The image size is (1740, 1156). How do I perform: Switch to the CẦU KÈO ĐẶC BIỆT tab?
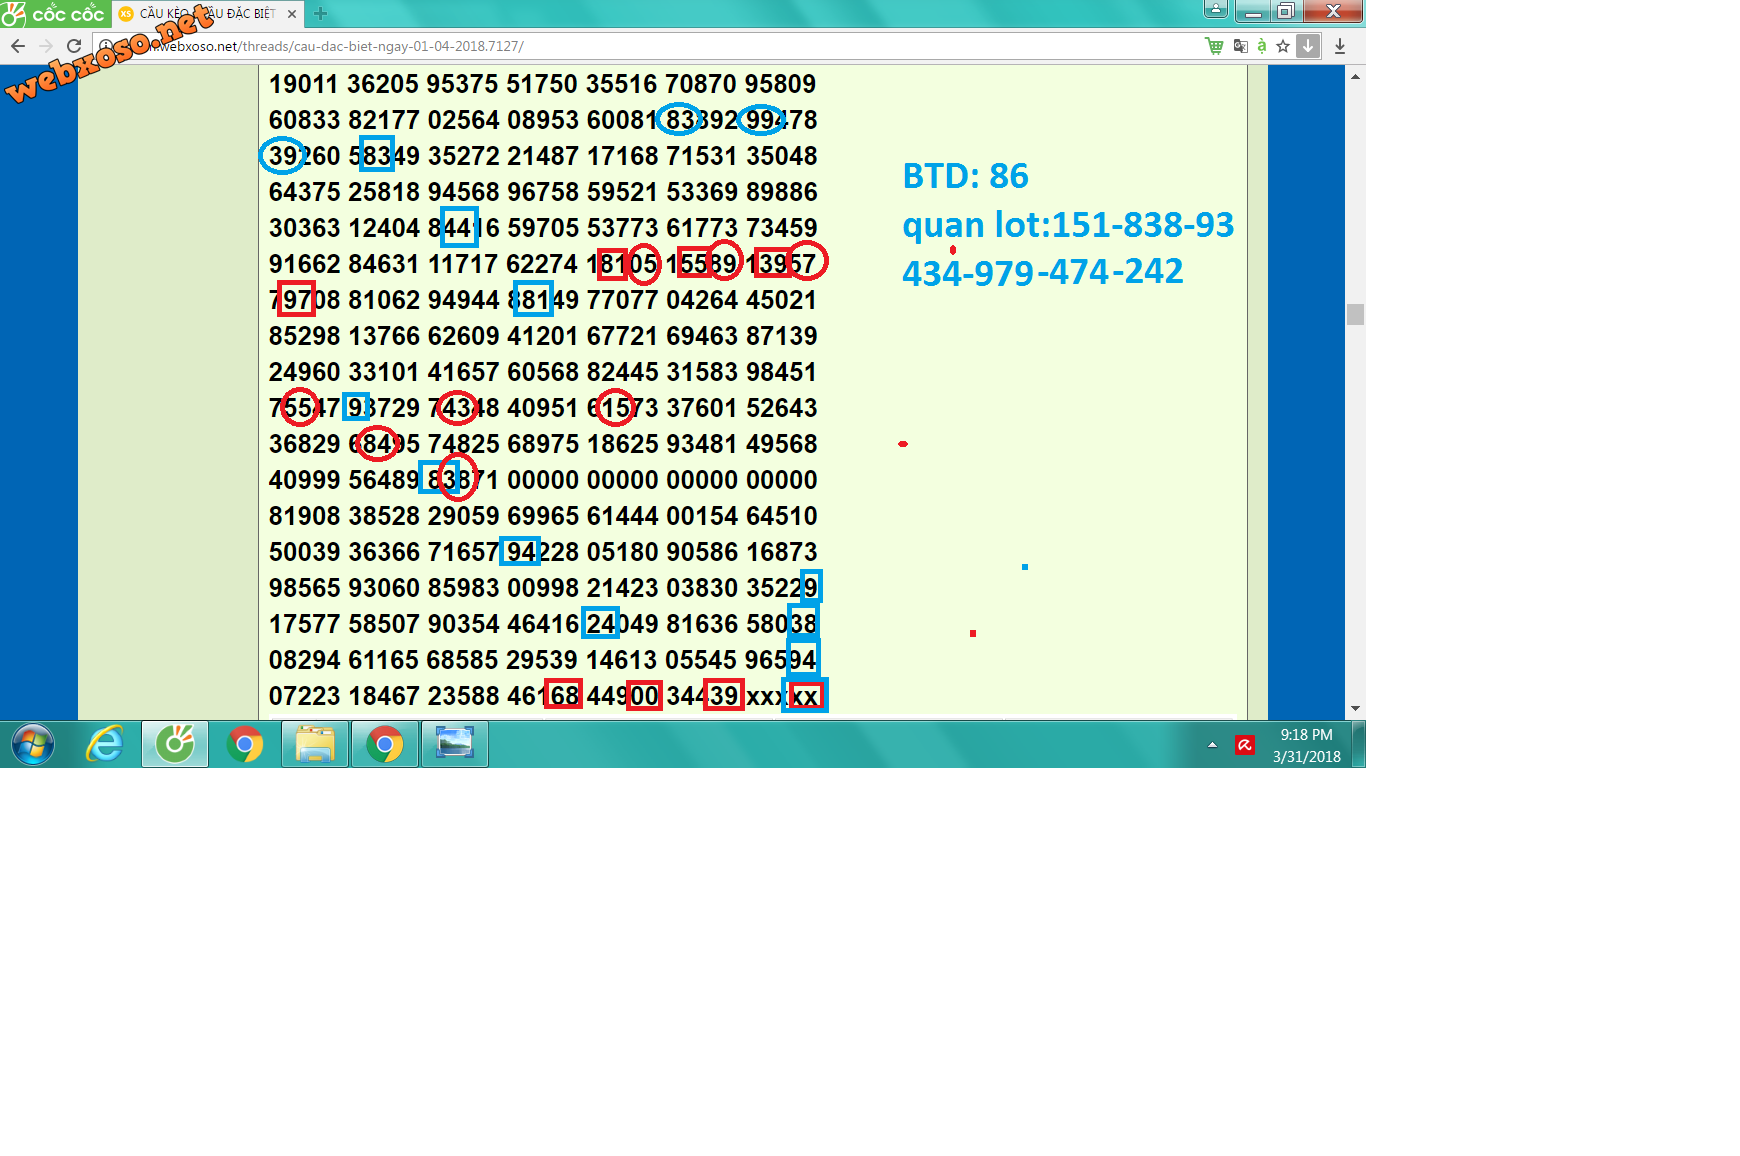(x=208, y=14)
